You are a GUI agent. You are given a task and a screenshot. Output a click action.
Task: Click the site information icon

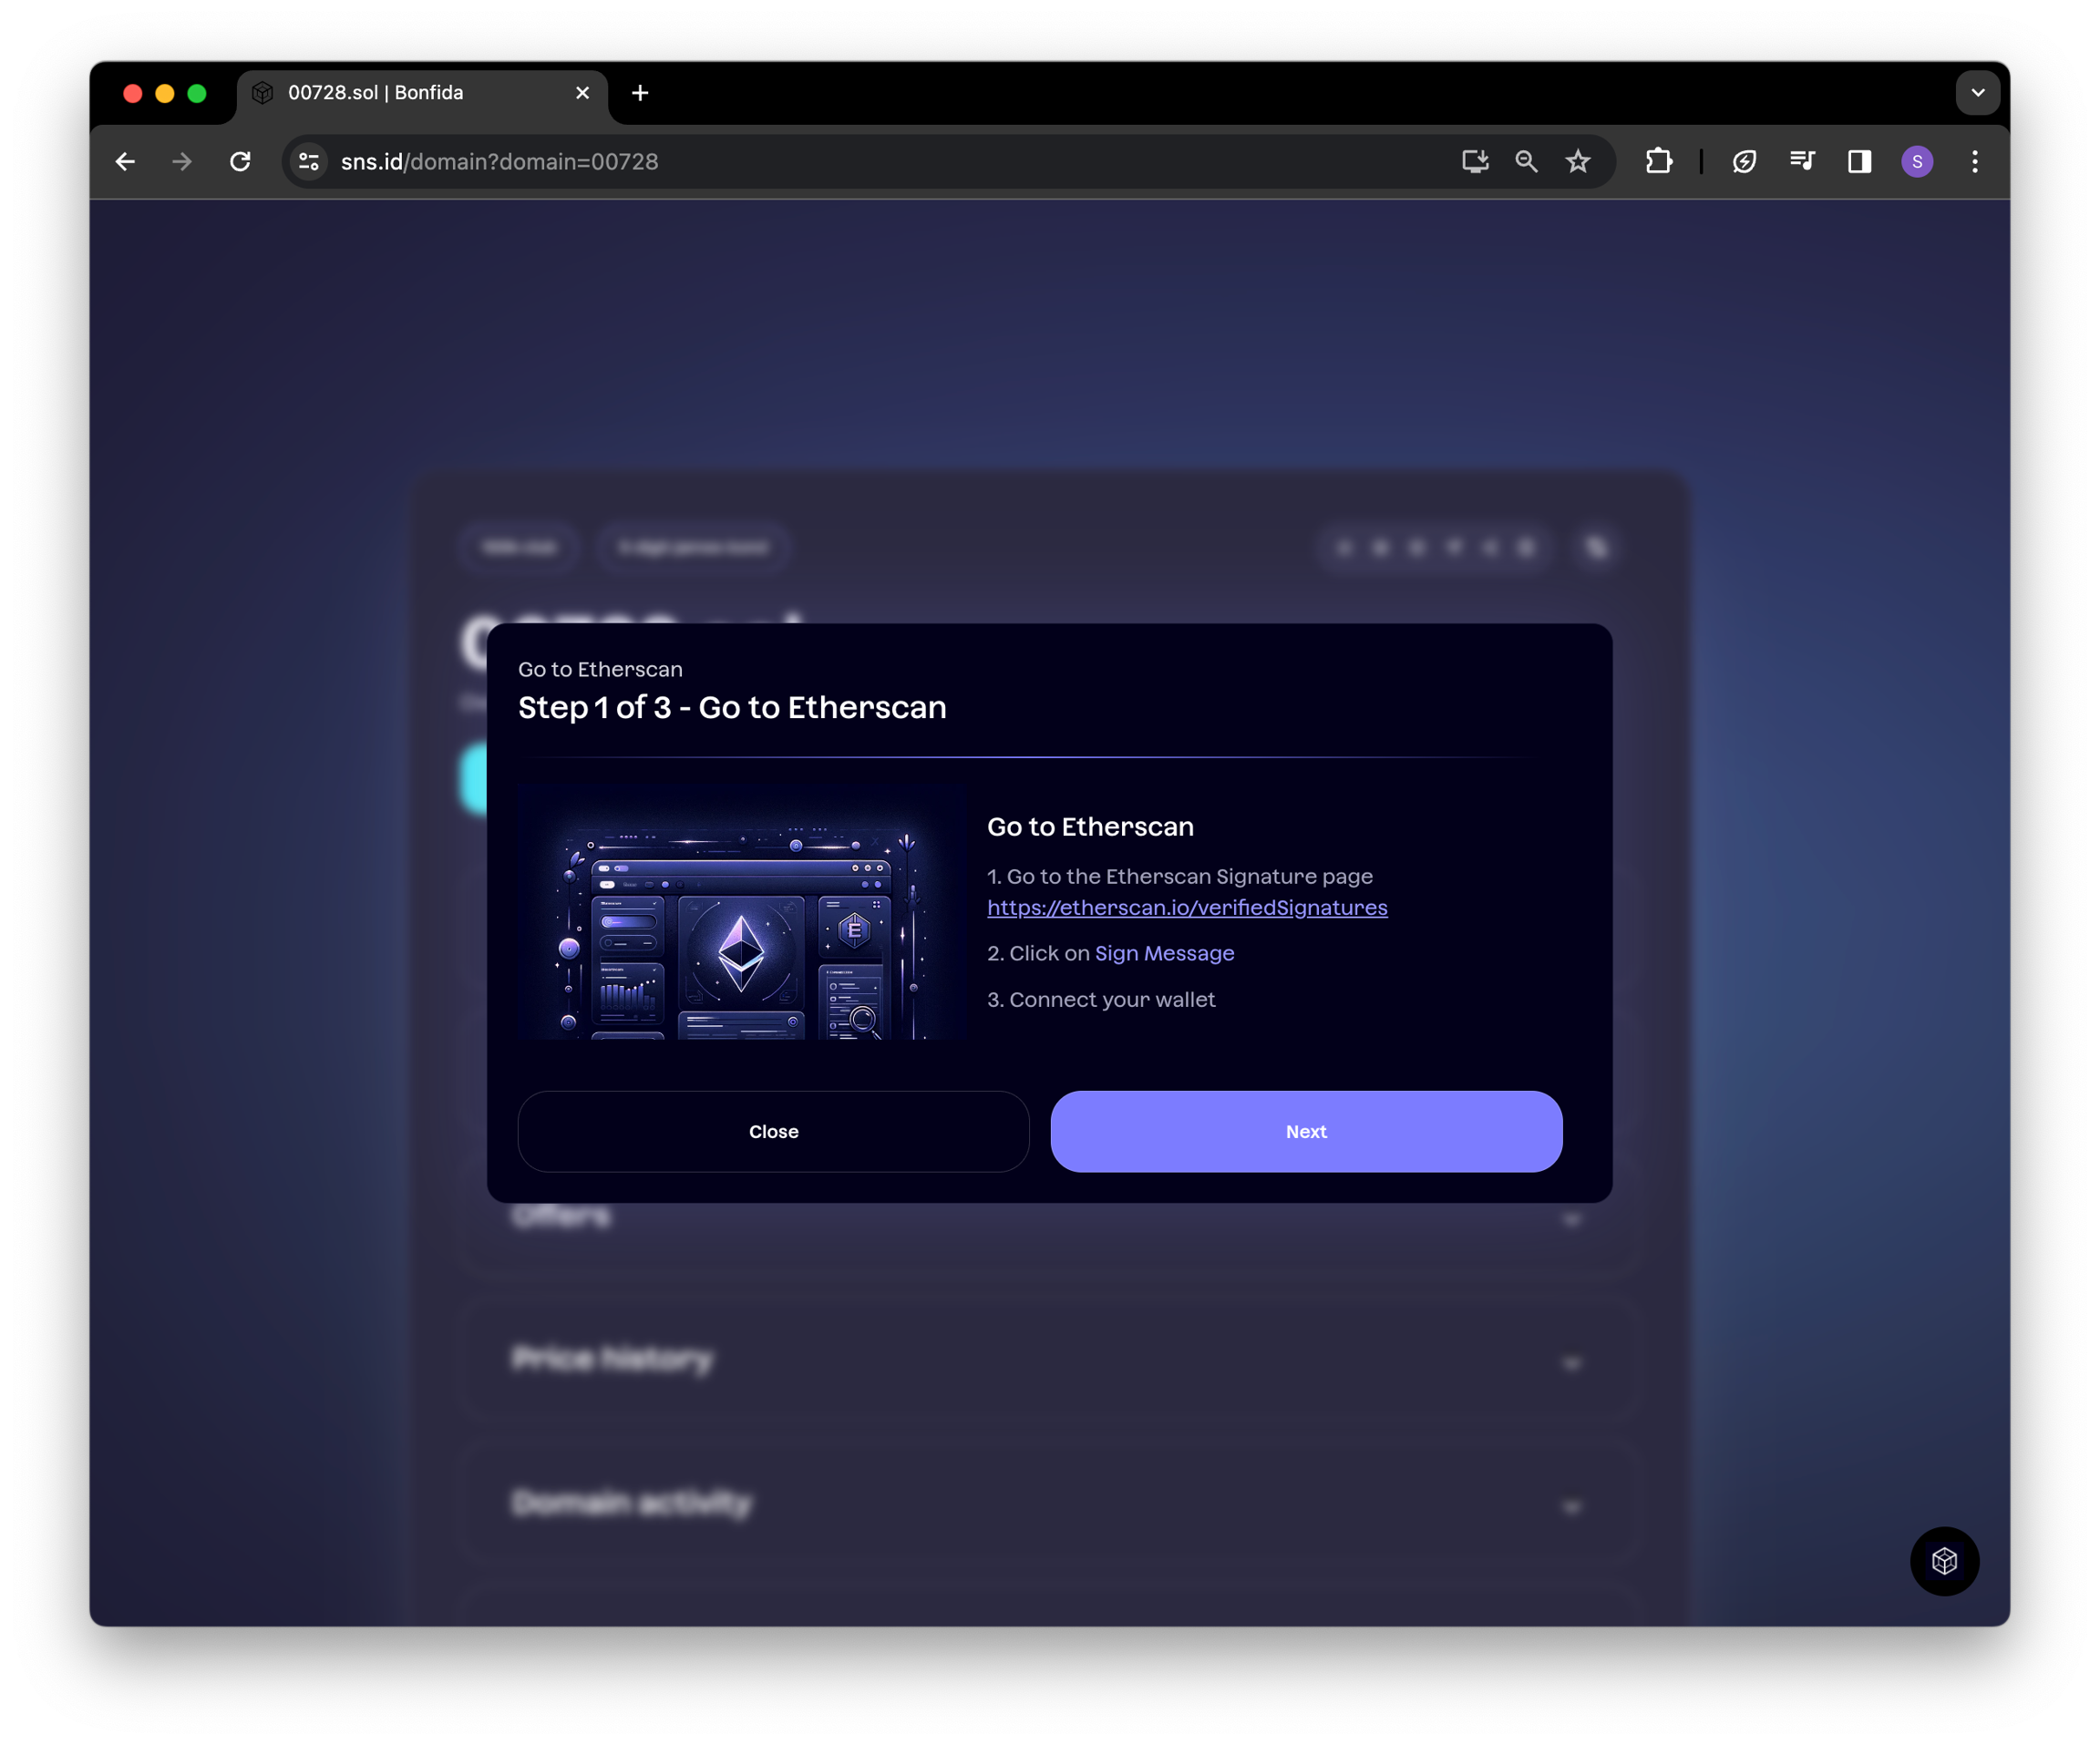click(309, 162)
